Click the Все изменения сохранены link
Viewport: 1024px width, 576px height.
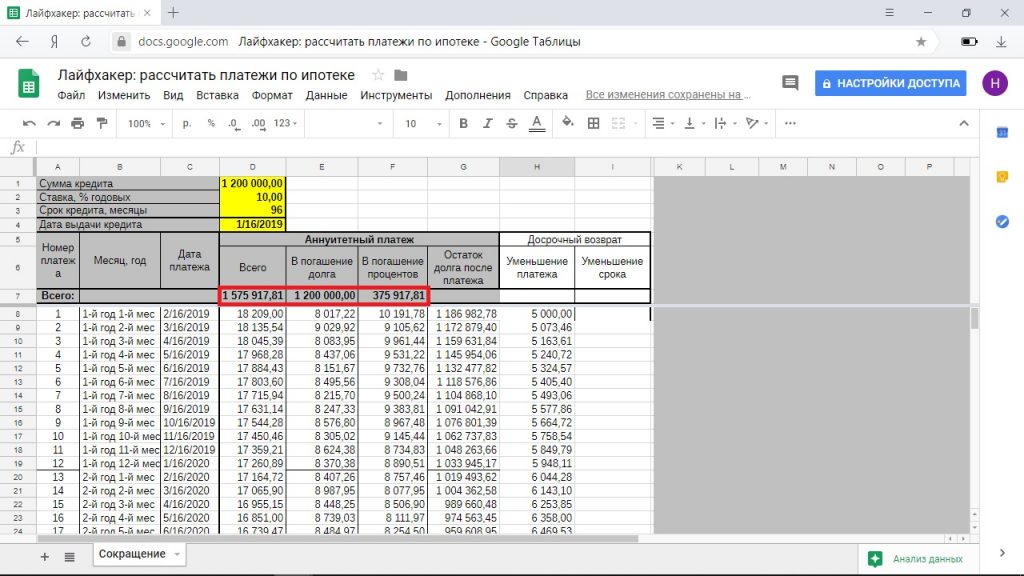(x=668, y=95)
